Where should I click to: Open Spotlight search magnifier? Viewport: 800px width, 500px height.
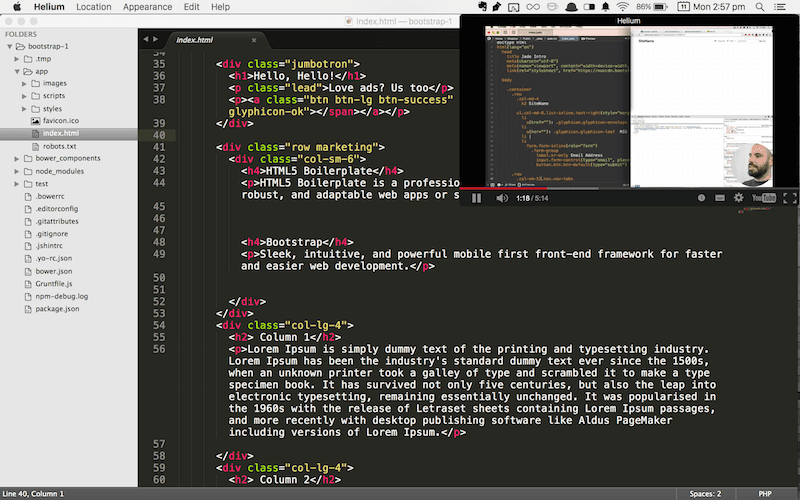point(760,7)
